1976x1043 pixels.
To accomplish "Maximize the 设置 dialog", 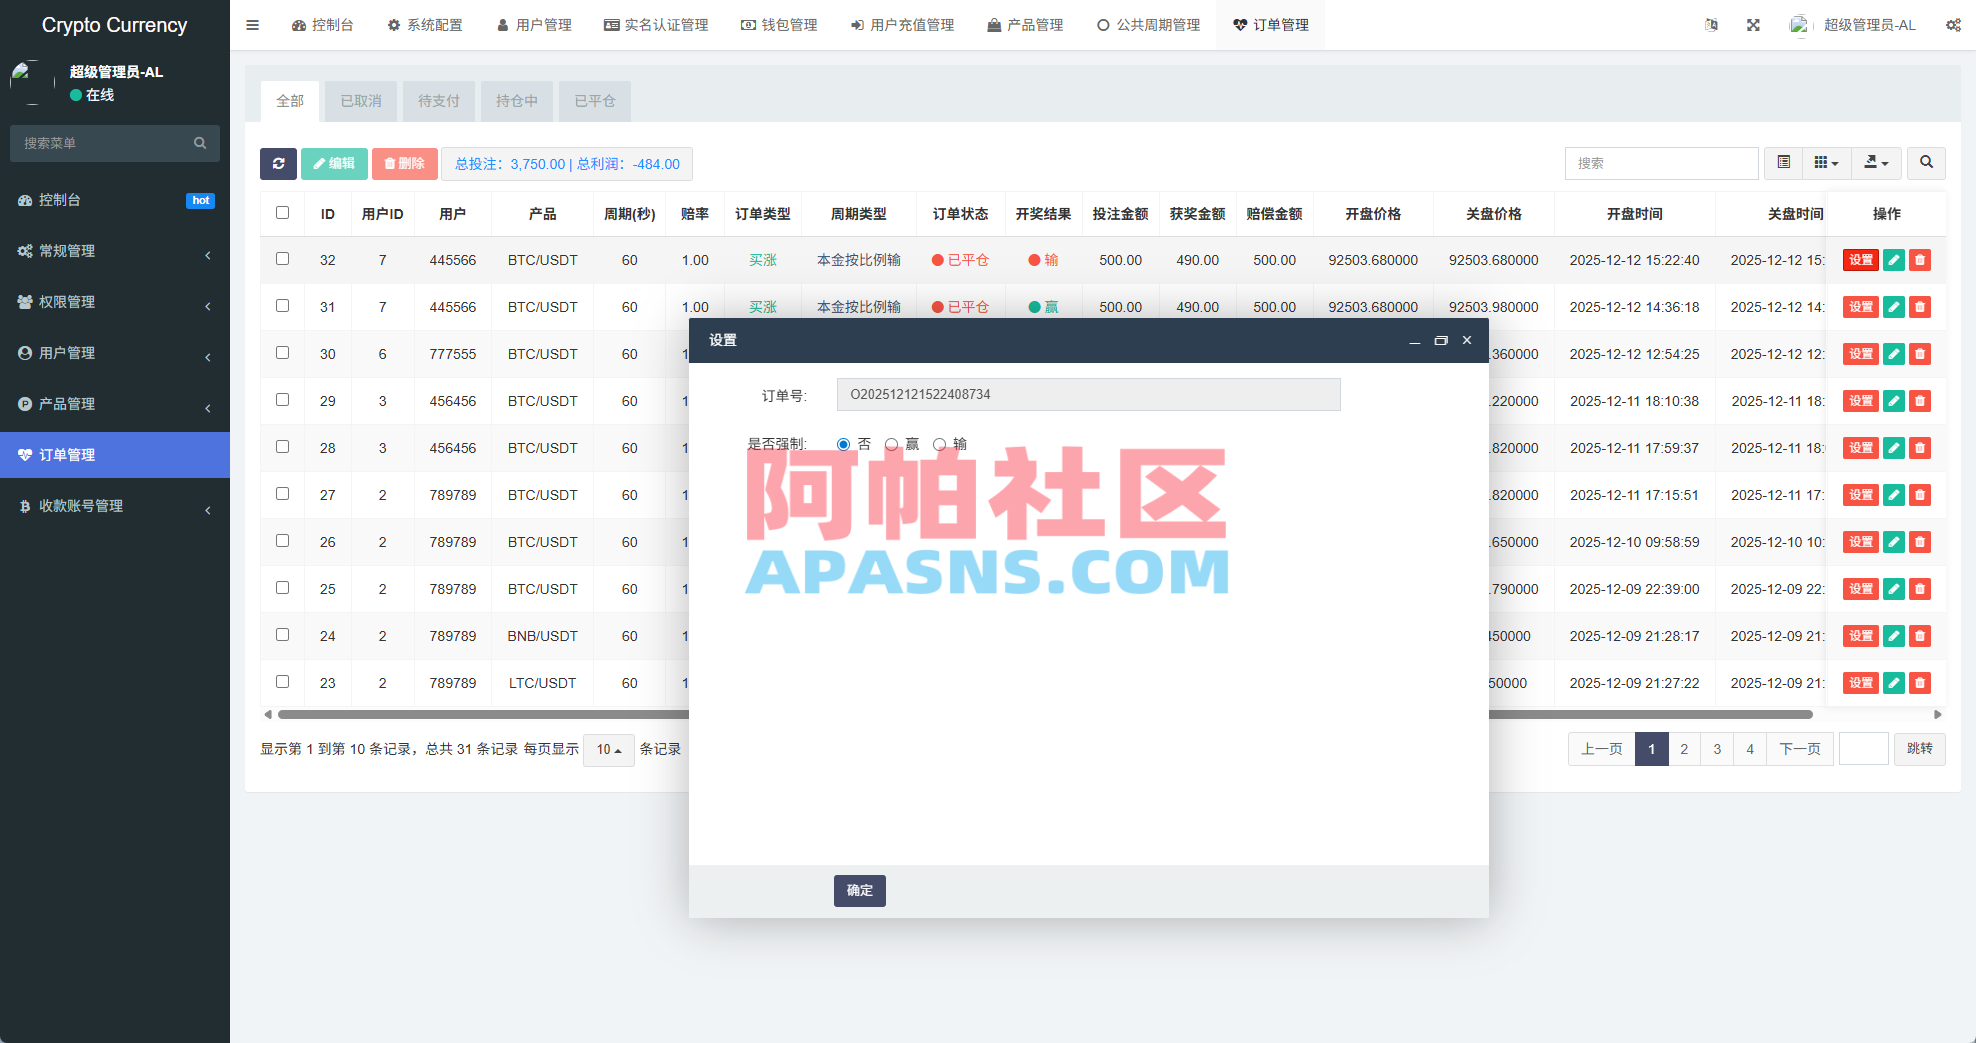I will (1441, 341).
